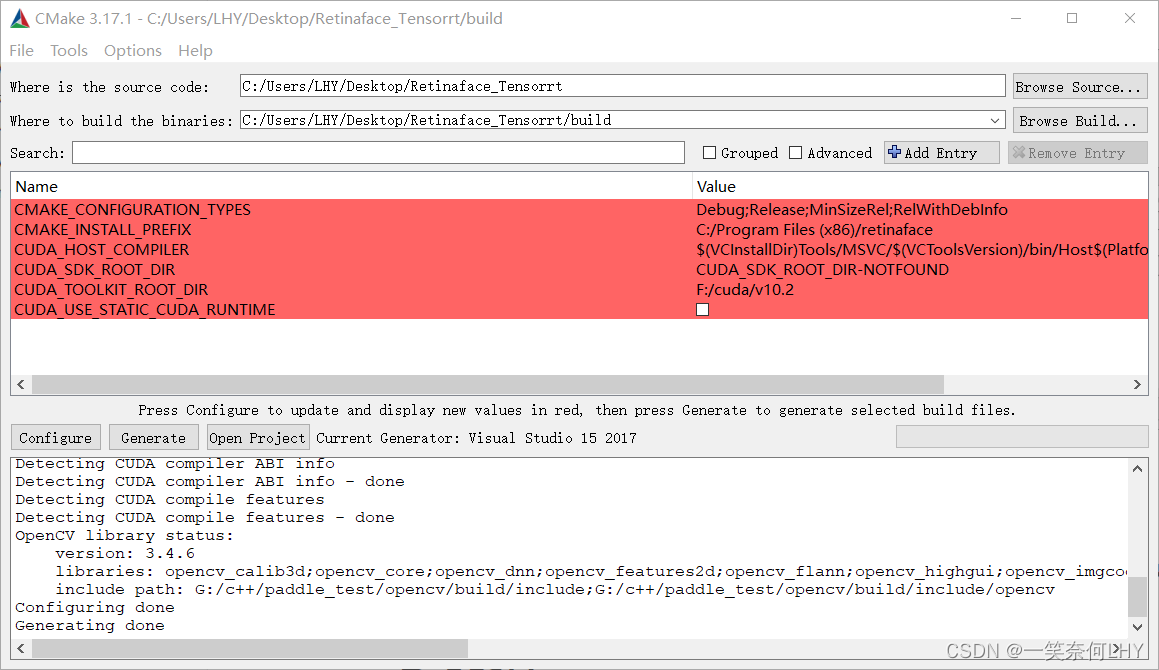Open the Options menu
Image resolution: width=1159 pixels, height=670 pixels.
(x=132, y=50)
